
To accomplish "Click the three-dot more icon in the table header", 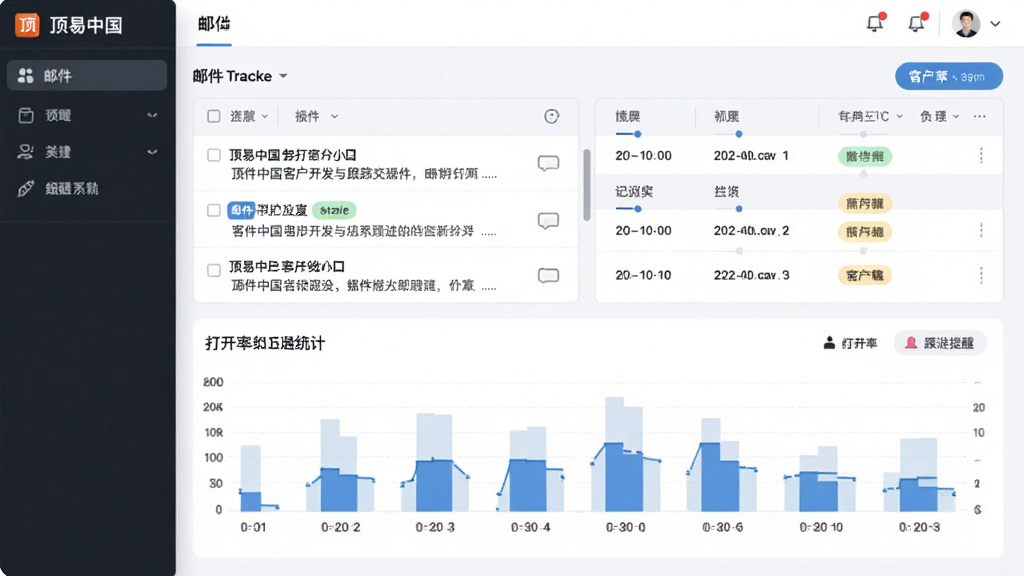I will coord(980,116).
